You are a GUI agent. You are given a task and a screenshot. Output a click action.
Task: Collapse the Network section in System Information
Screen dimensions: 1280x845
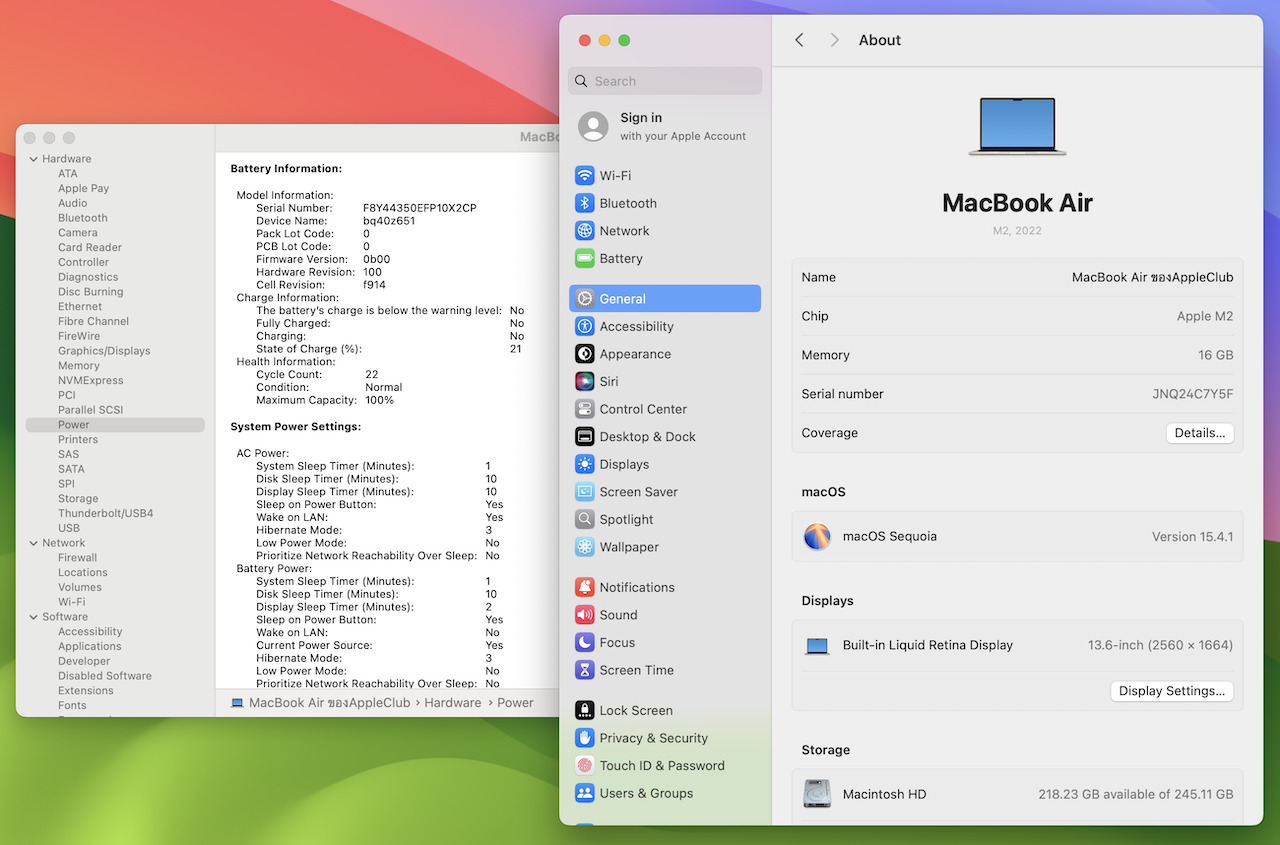click(33, 543)
